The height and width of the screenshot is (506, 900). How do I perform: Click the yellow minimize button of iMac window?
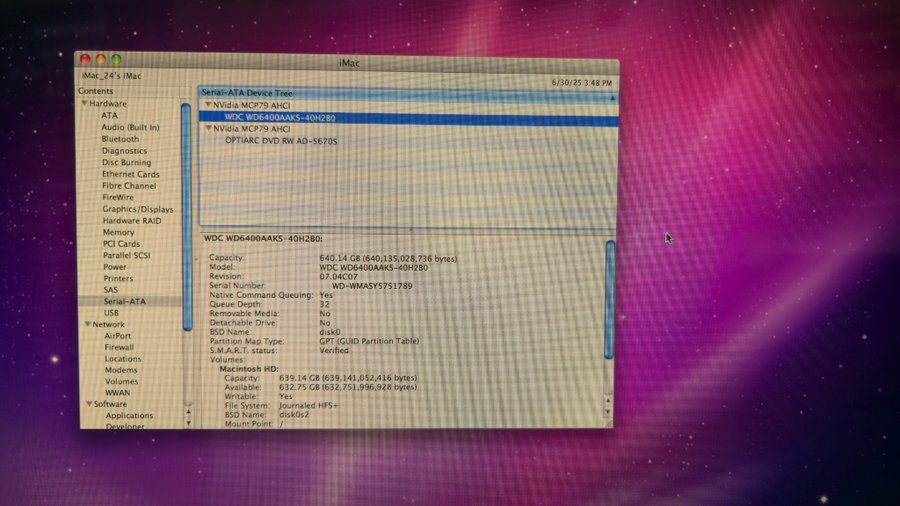101,61
